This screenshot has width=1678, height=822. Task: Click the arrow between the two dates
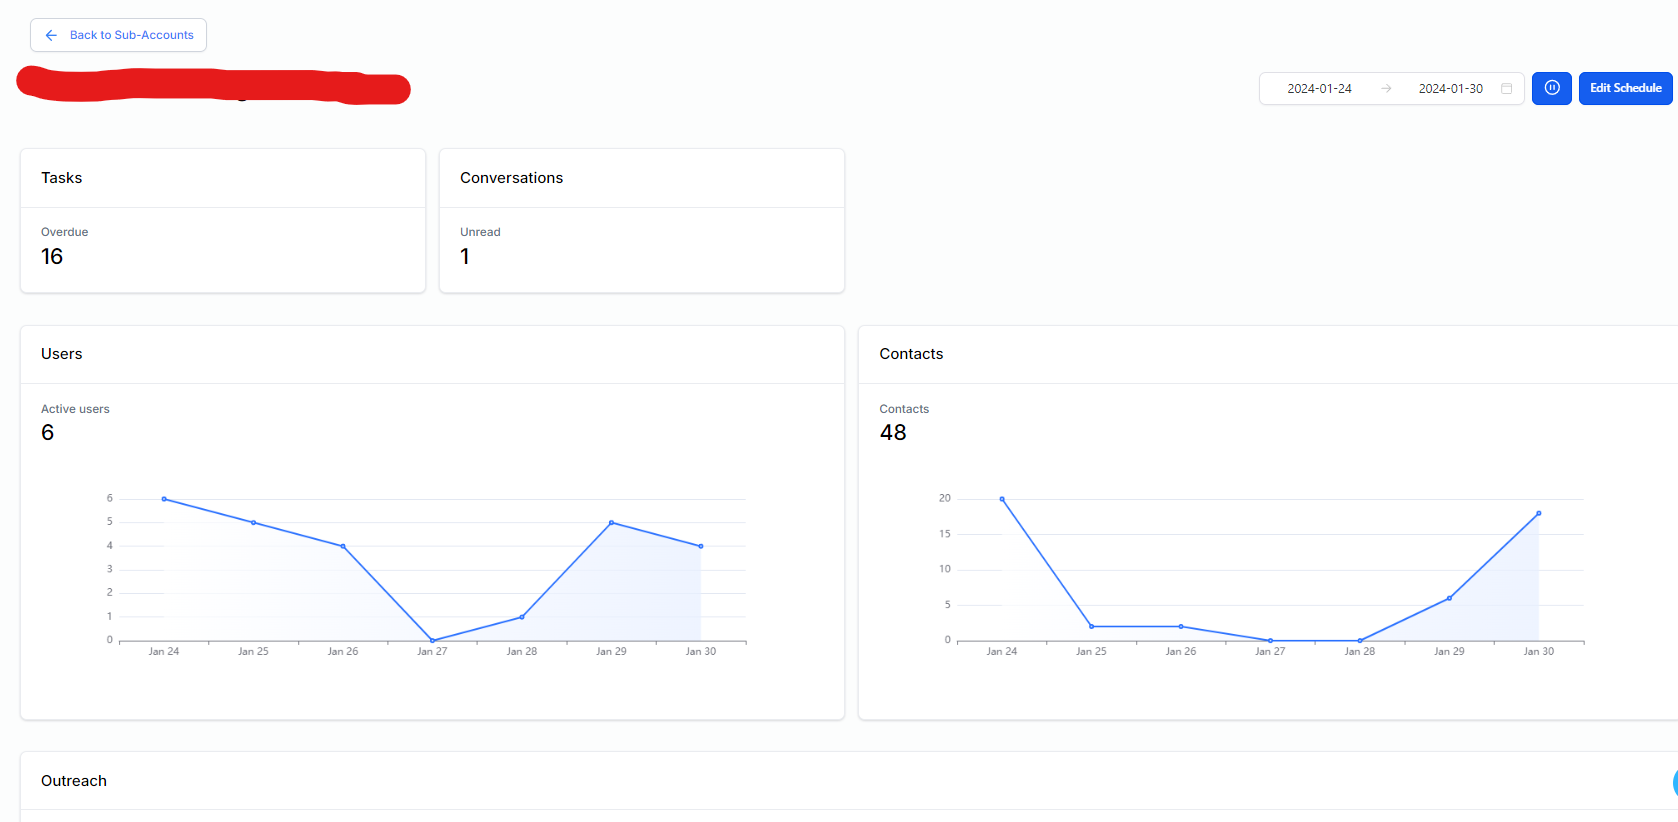point(1386,88)
